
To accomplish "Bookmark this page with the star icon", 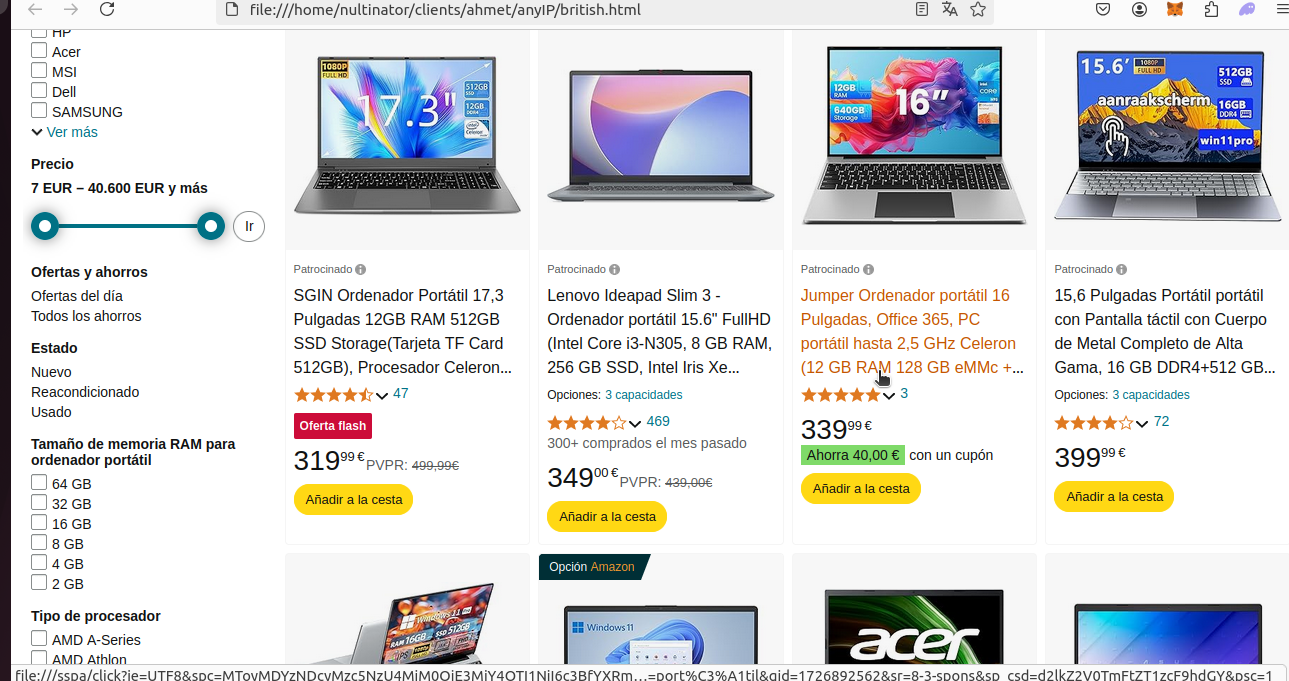I will tap(978, 10).
